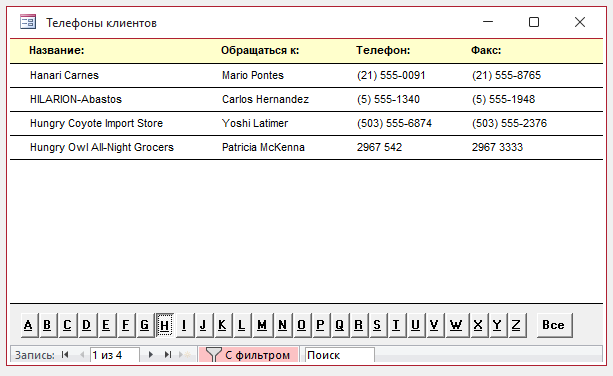Select the Hanari Carnes name field

(65, 75)
